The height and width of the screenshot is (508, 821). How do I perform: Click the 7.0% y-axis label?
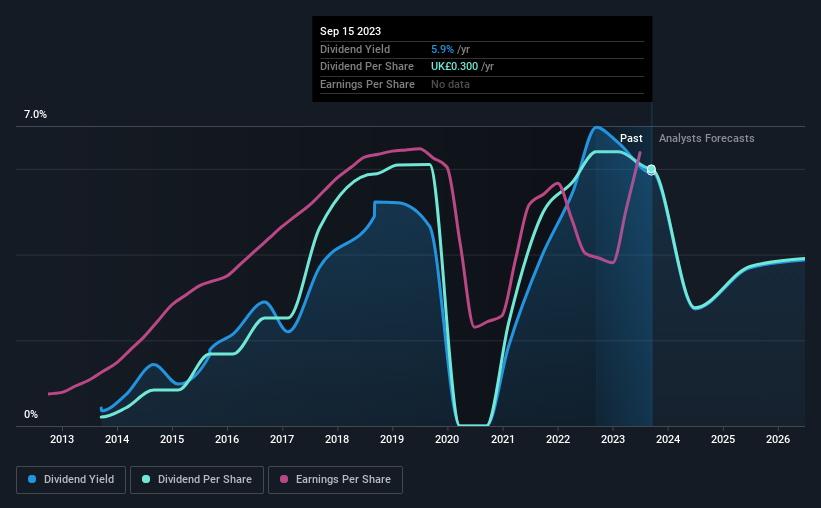pyautogui.click(x=35, y=115)
